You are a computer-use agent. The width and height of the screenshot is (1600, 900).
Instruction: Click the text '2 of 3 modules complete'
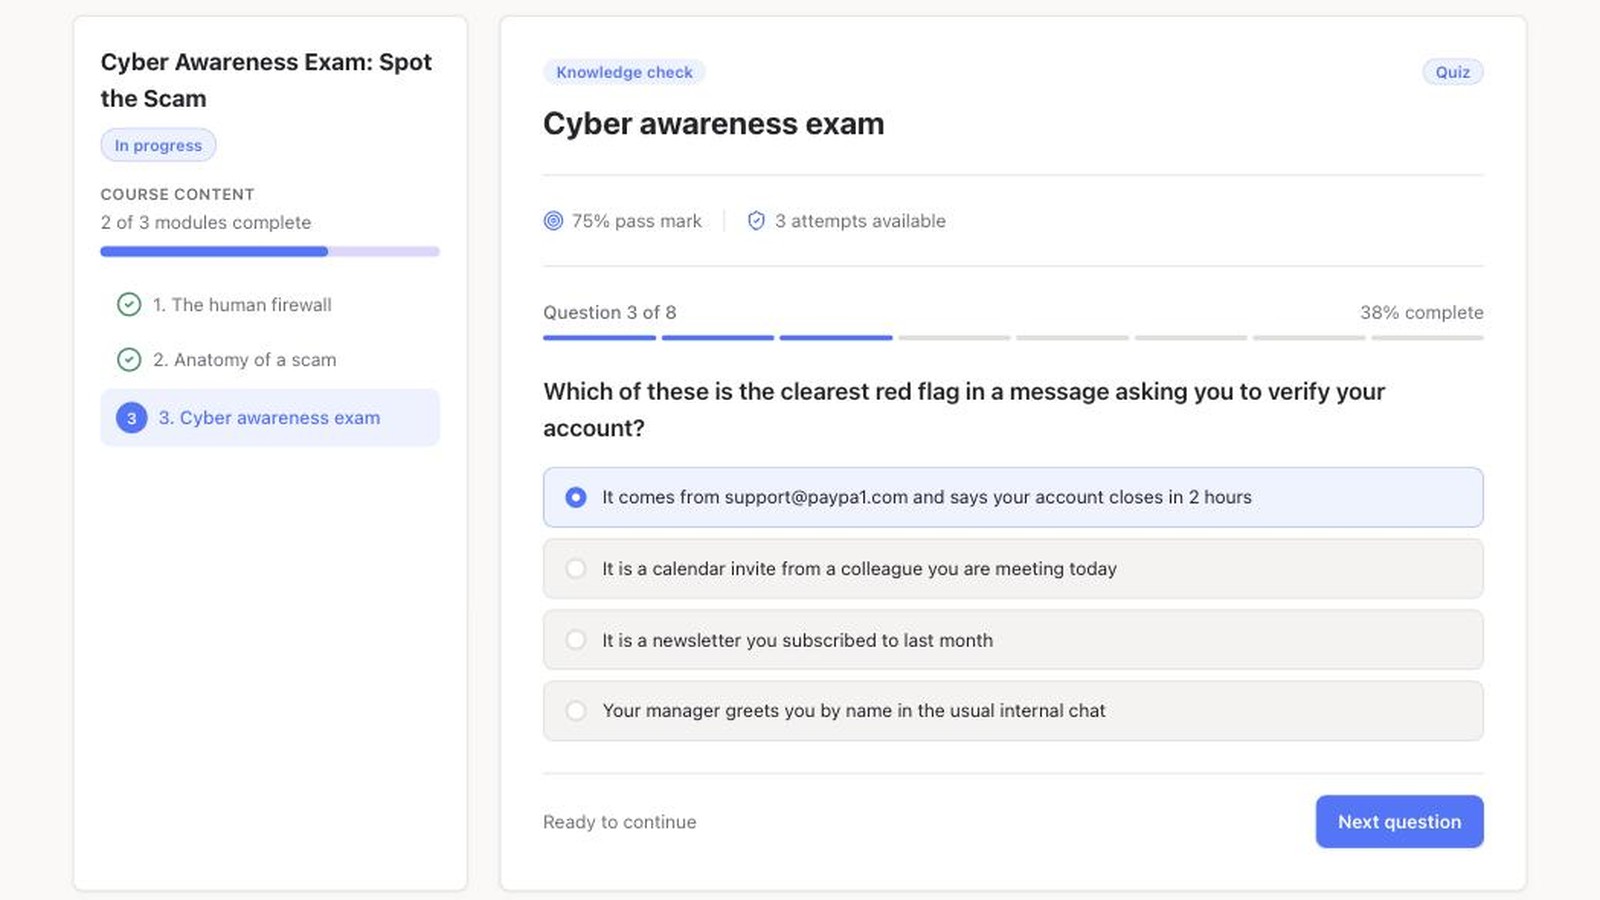click(206, 222)
